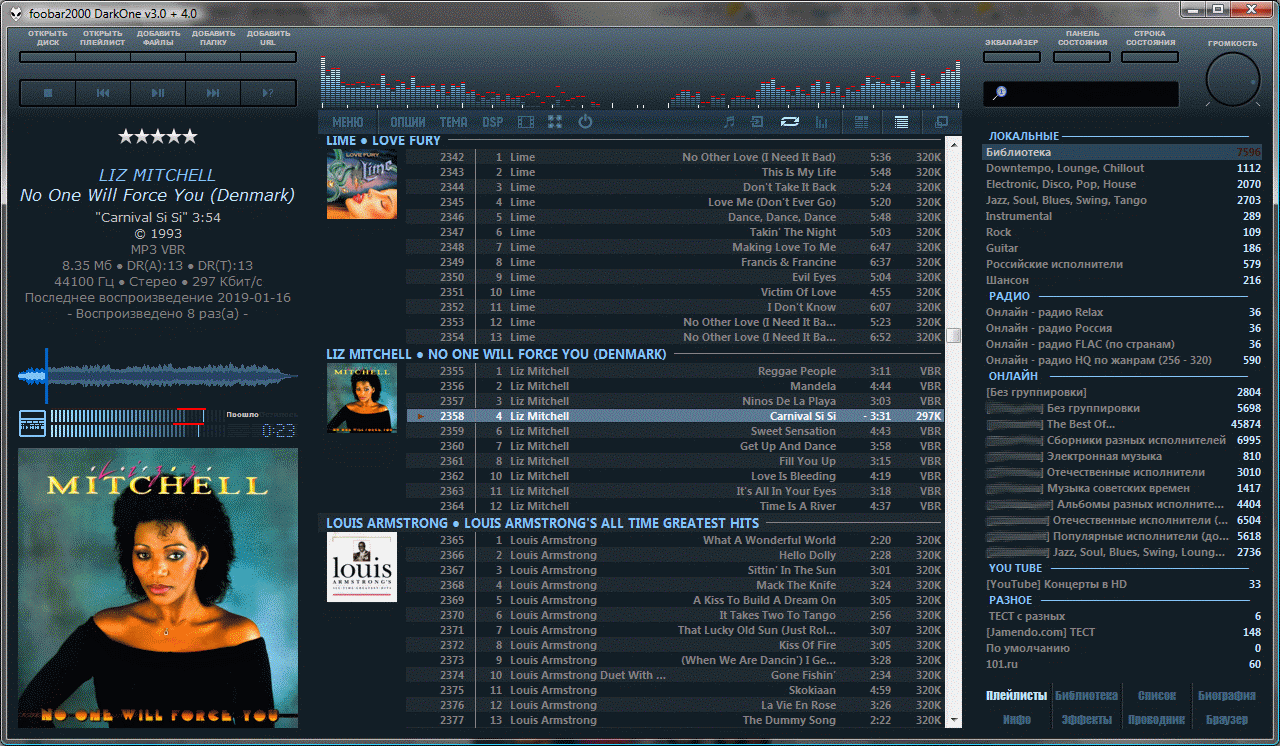Collapse the РАЗНОЕ section header
The width and height of the screenshot is (1280, 746).
[x=1011, y=600]
